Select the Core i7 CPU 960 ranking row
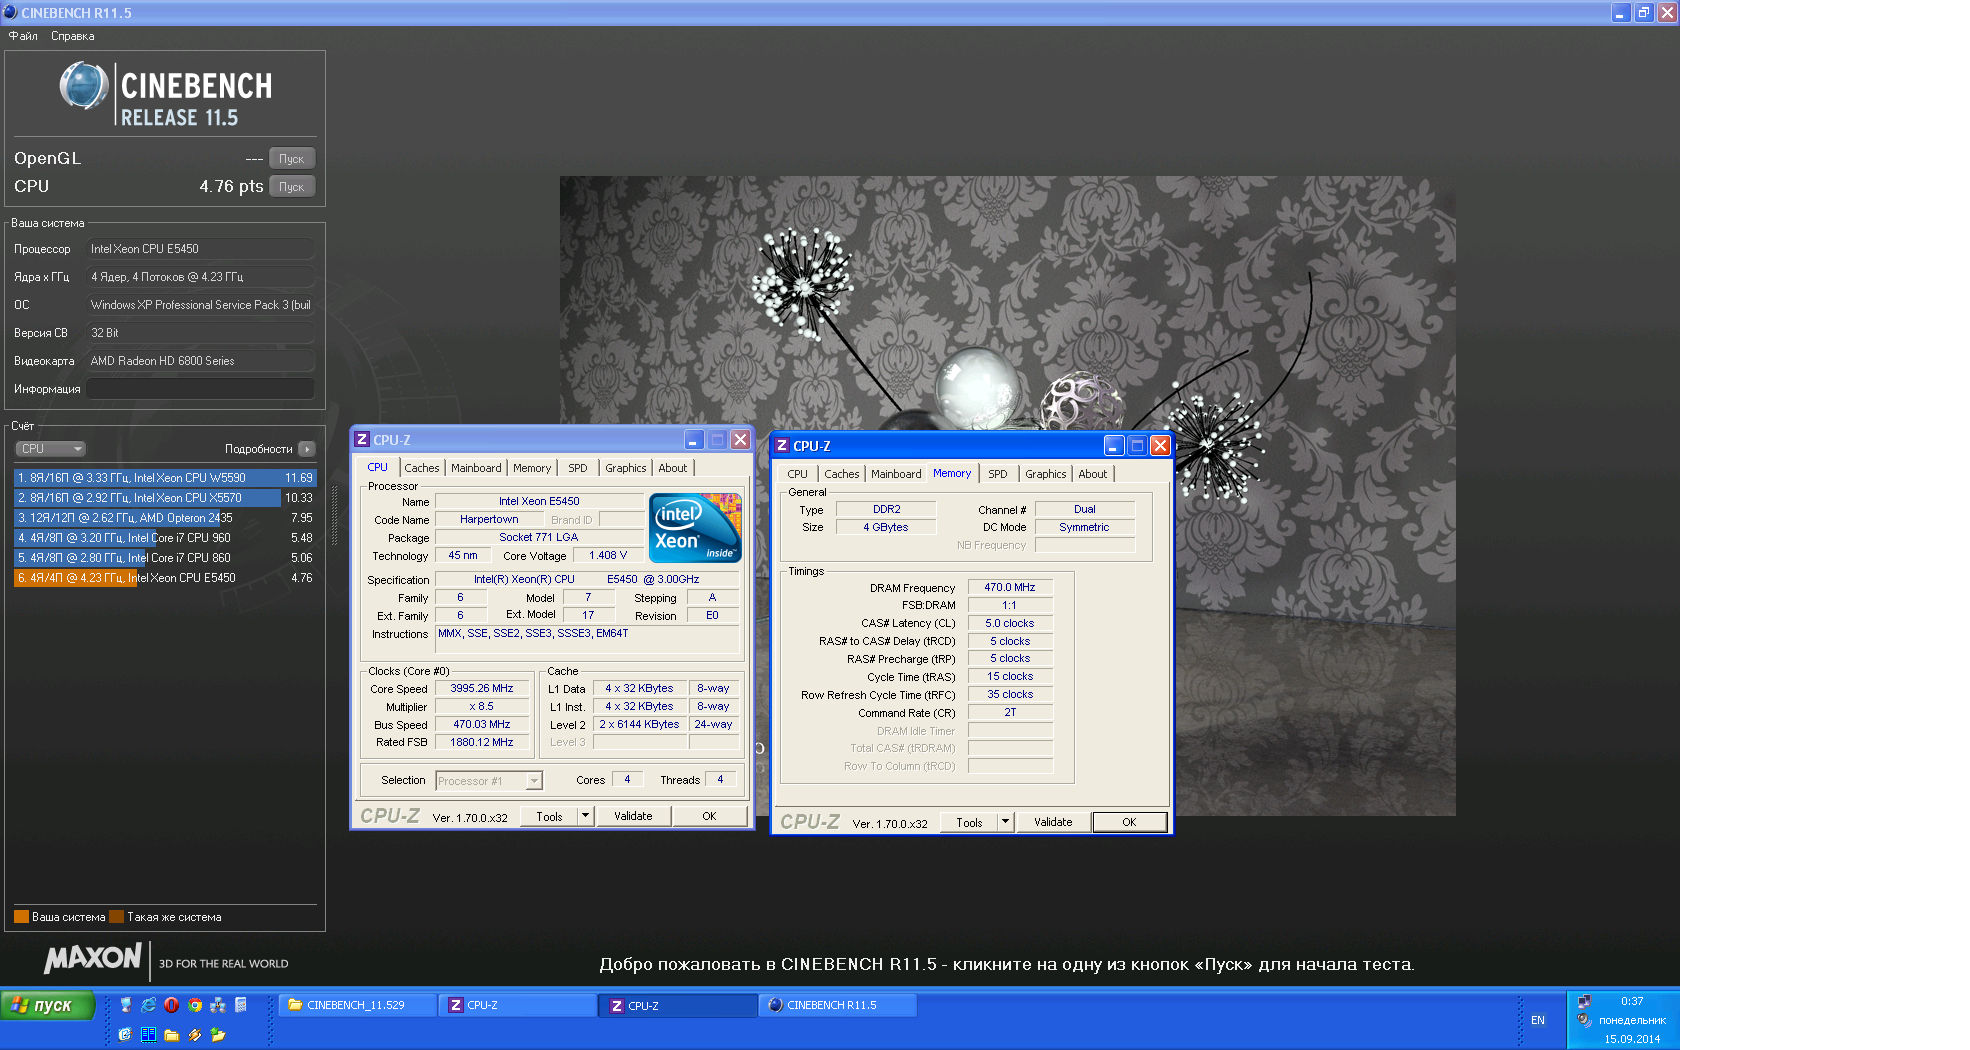The height and width of the screenshot is (1050, 1970). point(165,538)
